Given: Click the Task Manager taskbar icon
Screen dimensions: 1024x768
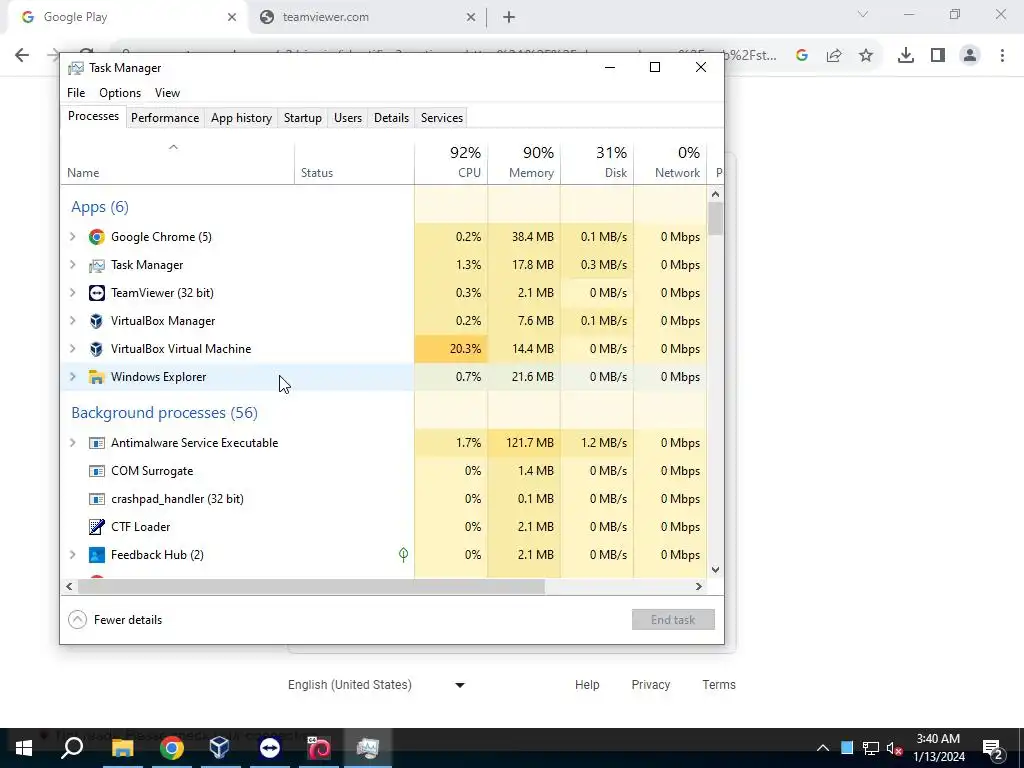Looking at the screenshot, I should [x=368, y=748].
